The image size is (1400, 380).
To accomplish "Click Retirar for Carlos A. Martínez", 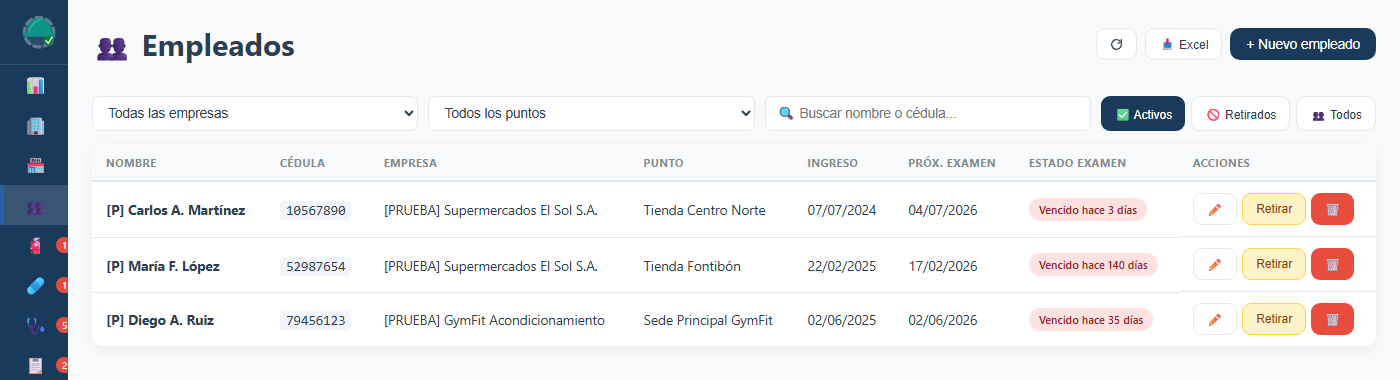I will [1274, 209].
